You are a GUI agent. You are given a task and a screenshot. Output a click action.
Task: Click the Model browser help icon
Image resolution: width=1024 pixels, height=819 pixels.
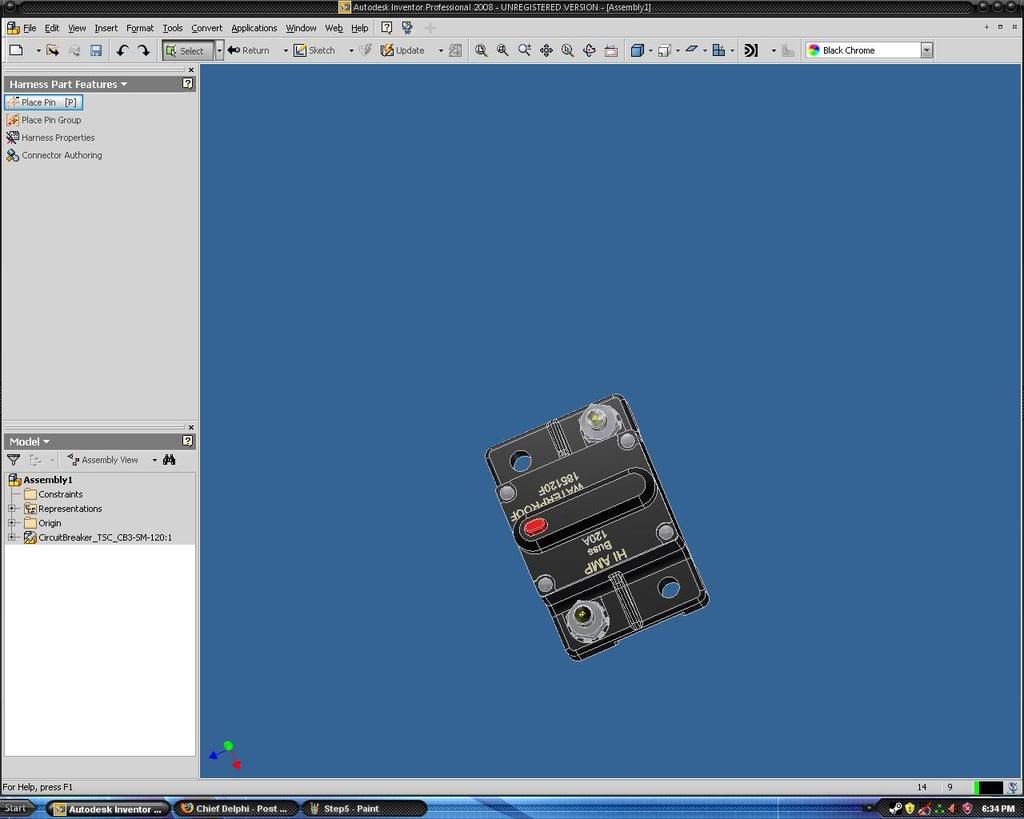[187, 441]
